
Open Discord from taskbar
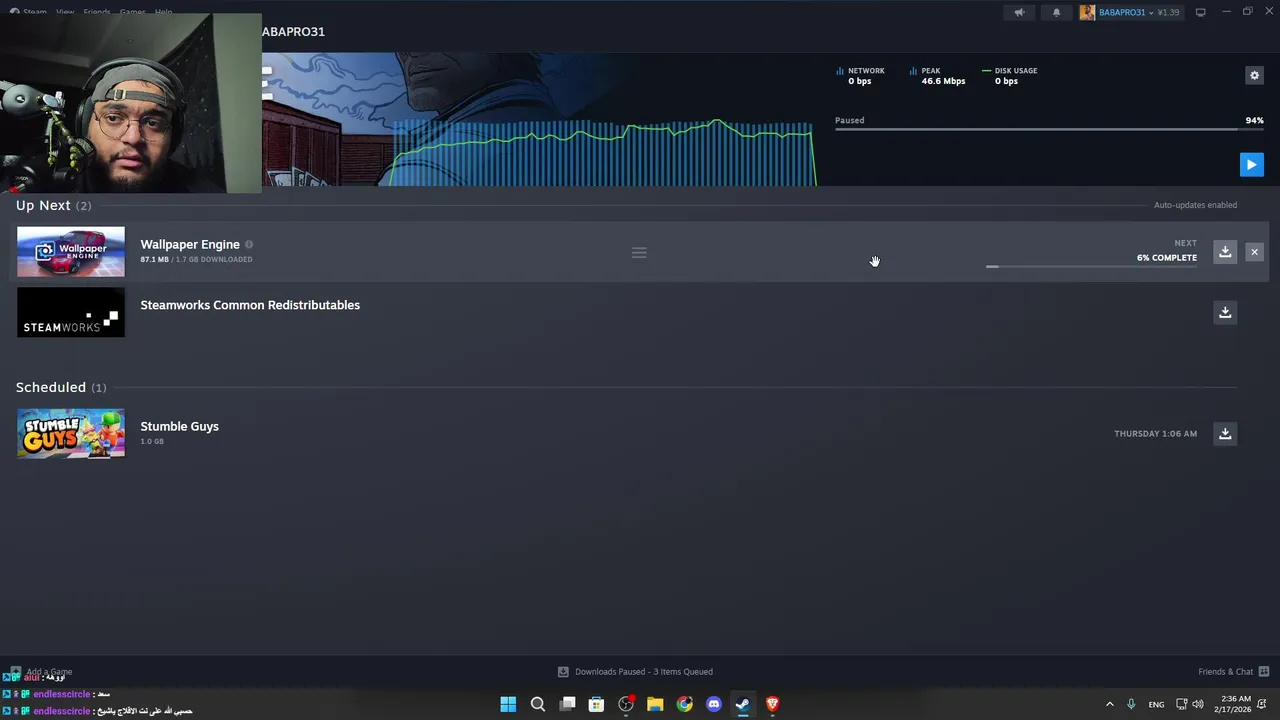(713, 704)
